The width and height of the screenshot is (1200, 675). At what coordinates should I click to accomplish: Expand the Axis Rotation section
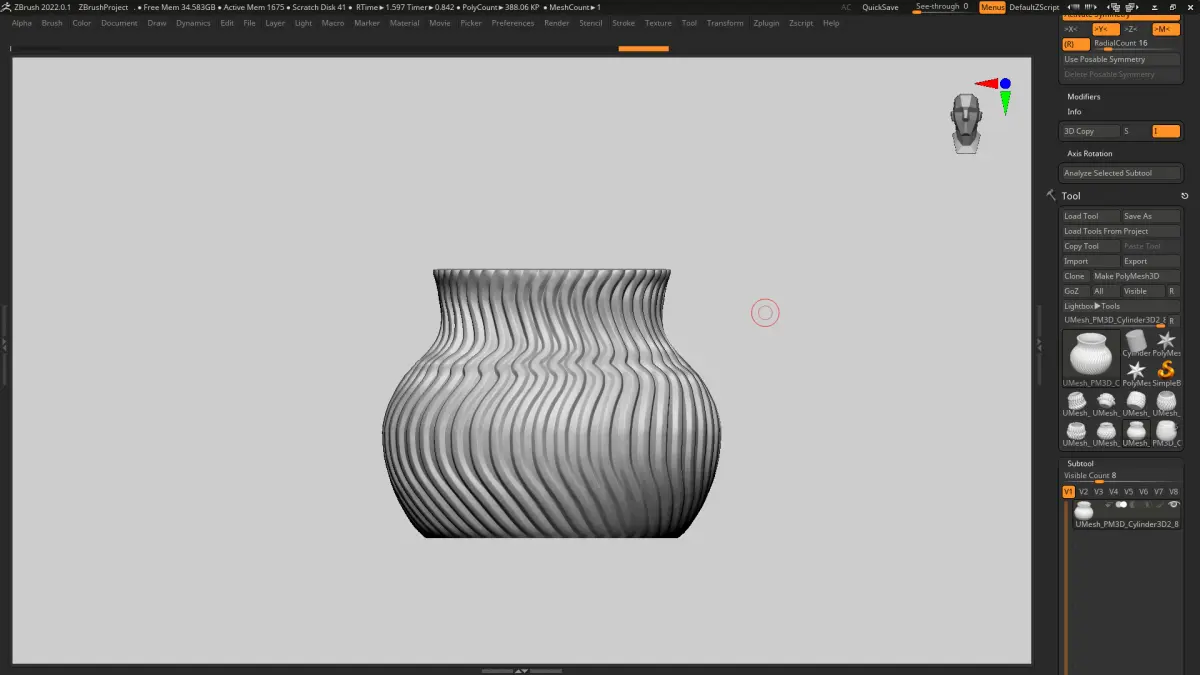coord(1089,154)
